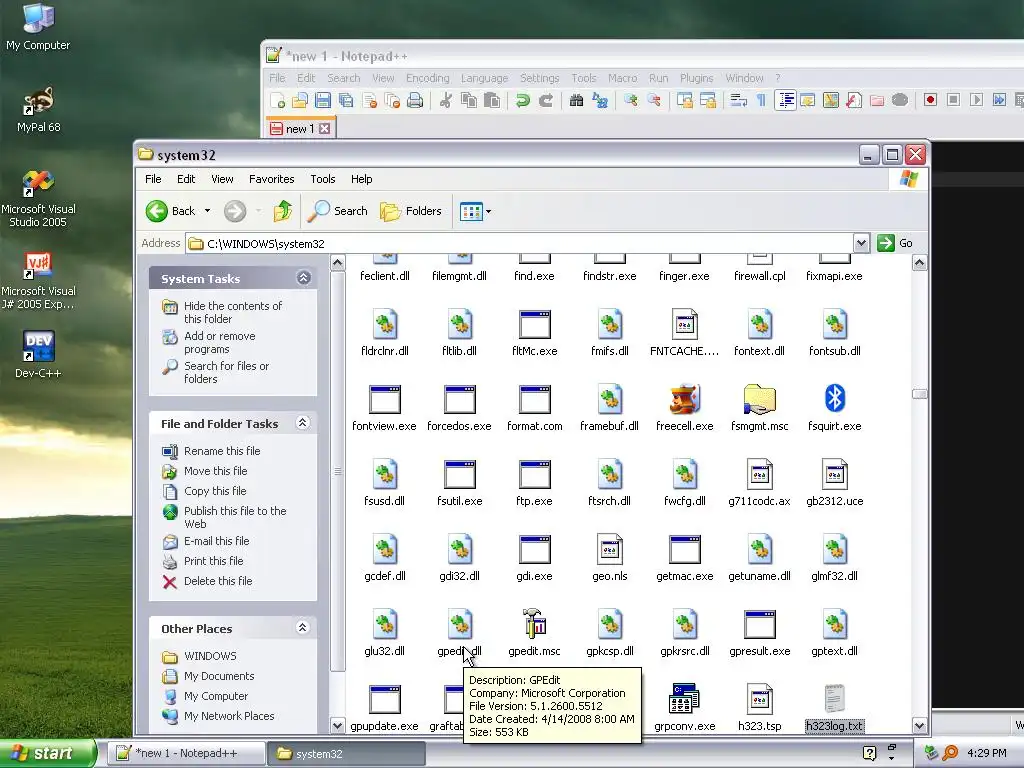1024x768 pixels.
Task: Click into the Address field showing C:\WINDOWS\system32
Action: click(x=520, y=244)
